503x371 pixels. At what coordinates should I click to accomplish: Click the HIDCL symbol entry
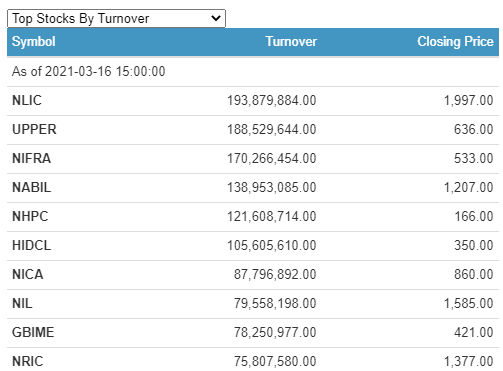pyautogui.click(x=32, y=245)
